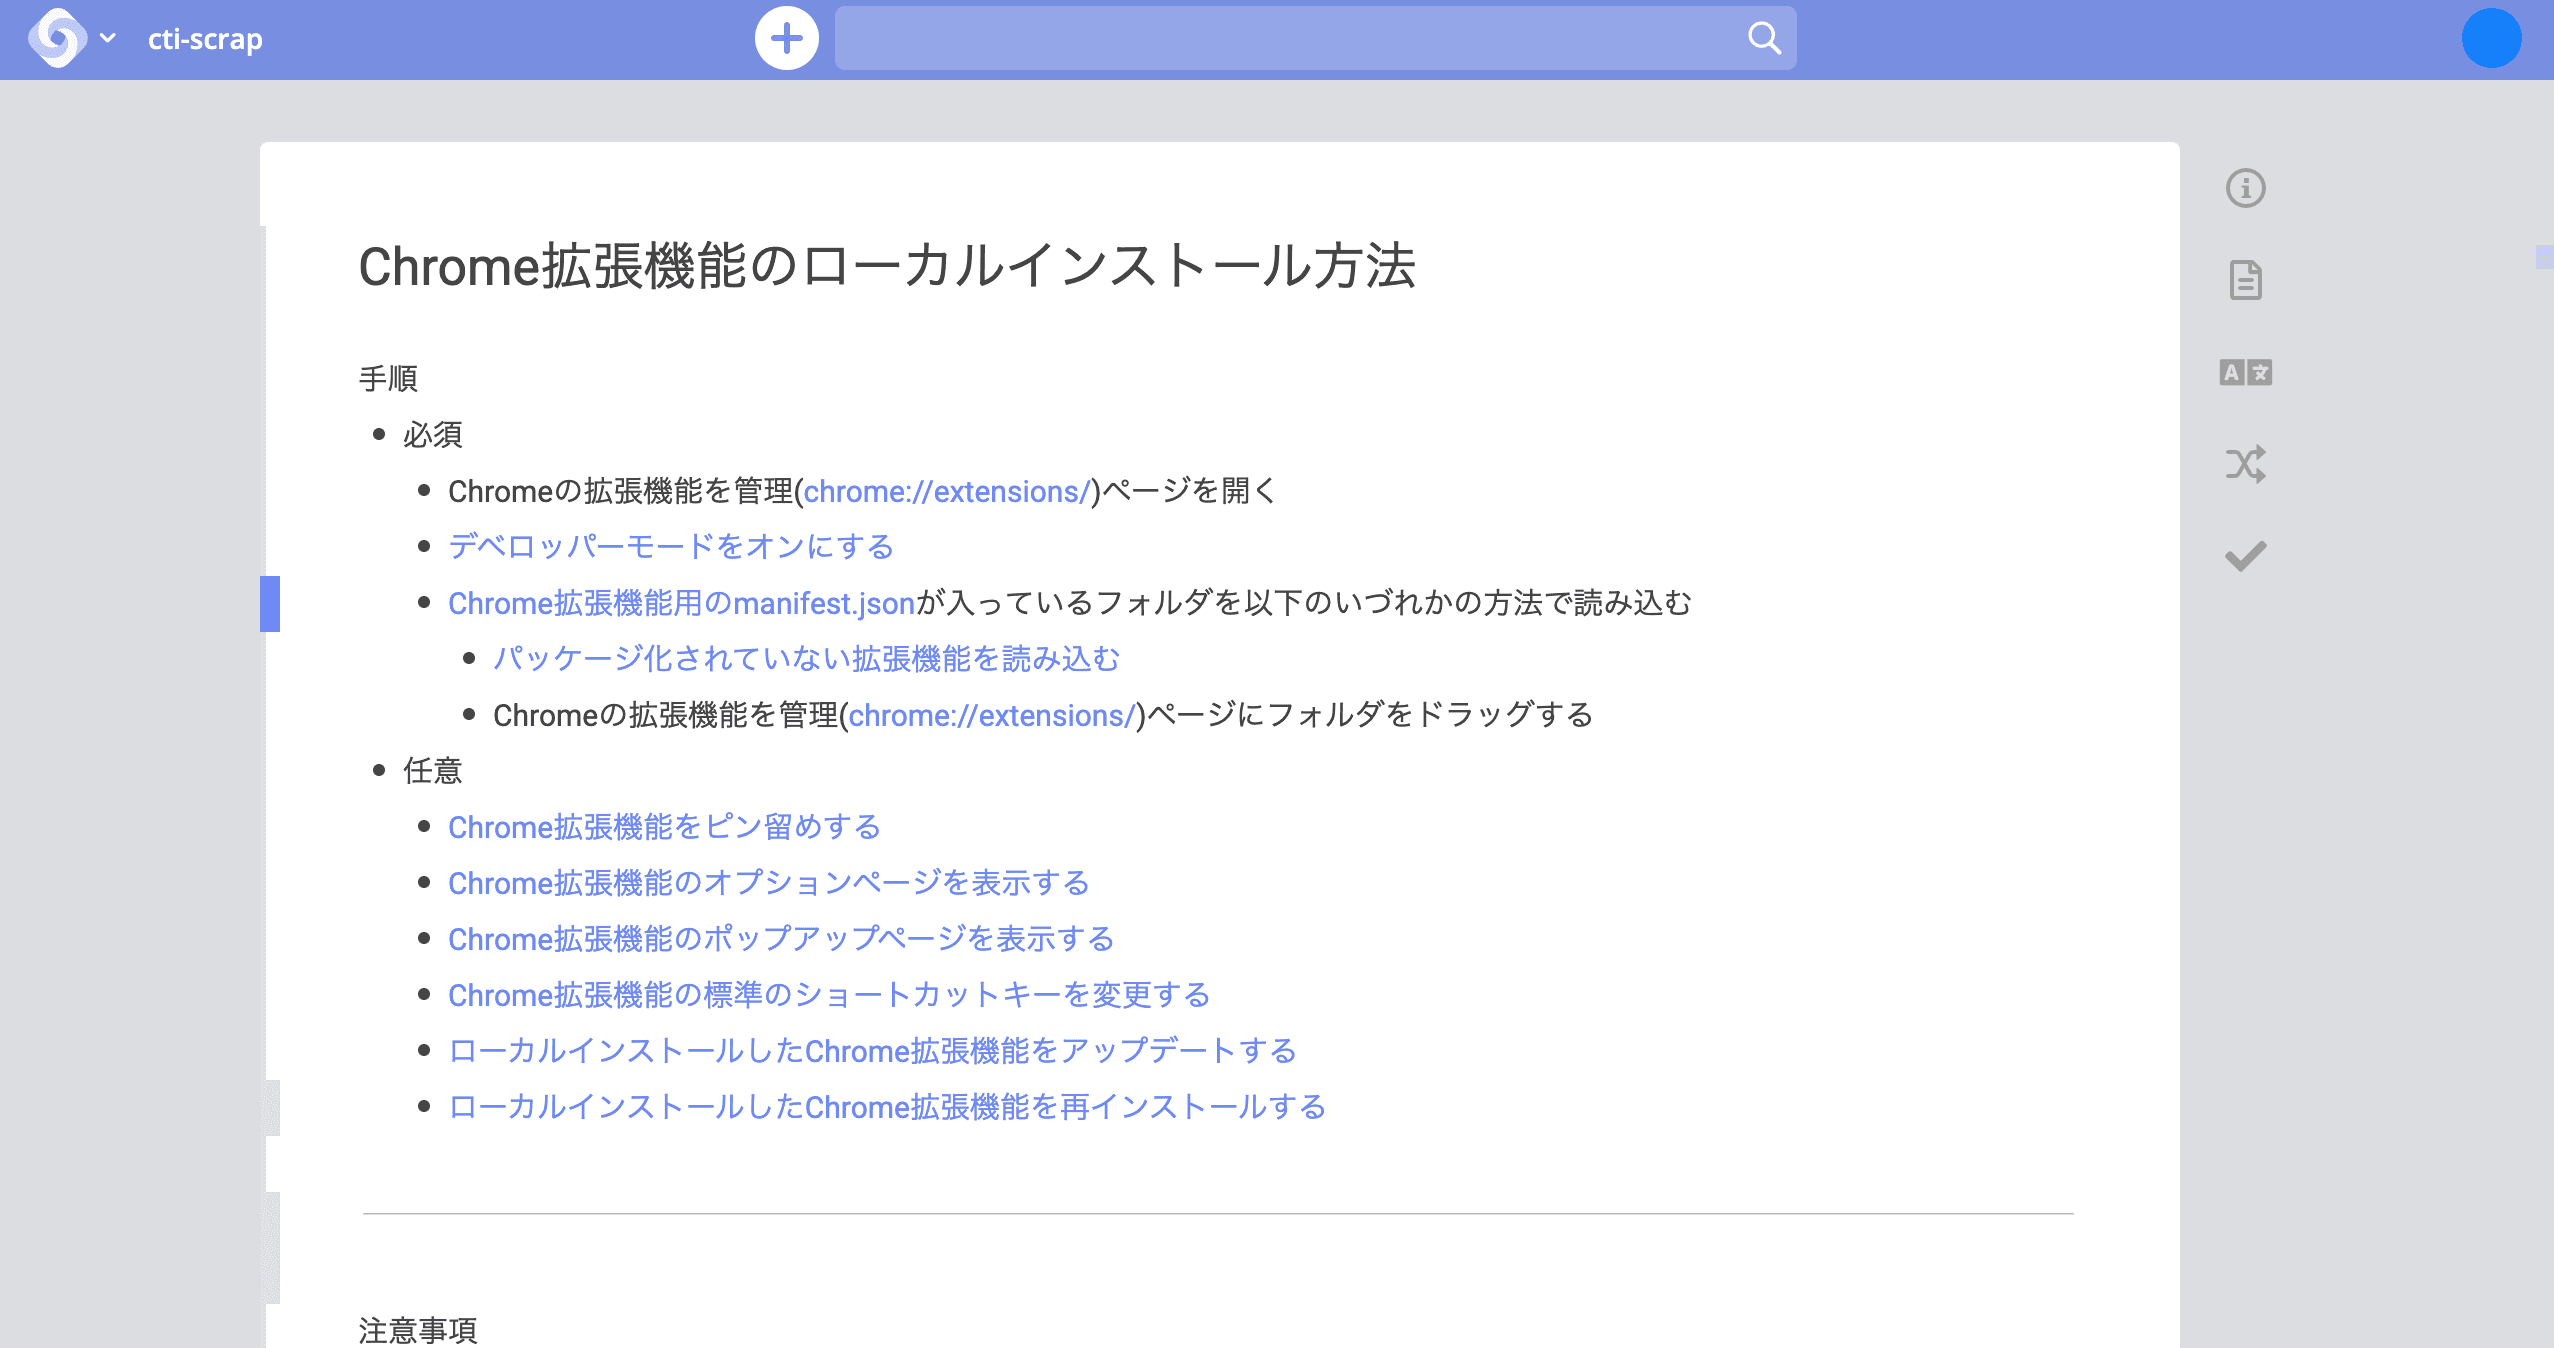Click the 必須 bullet item

pyautogui.click(x=432, y=435)
